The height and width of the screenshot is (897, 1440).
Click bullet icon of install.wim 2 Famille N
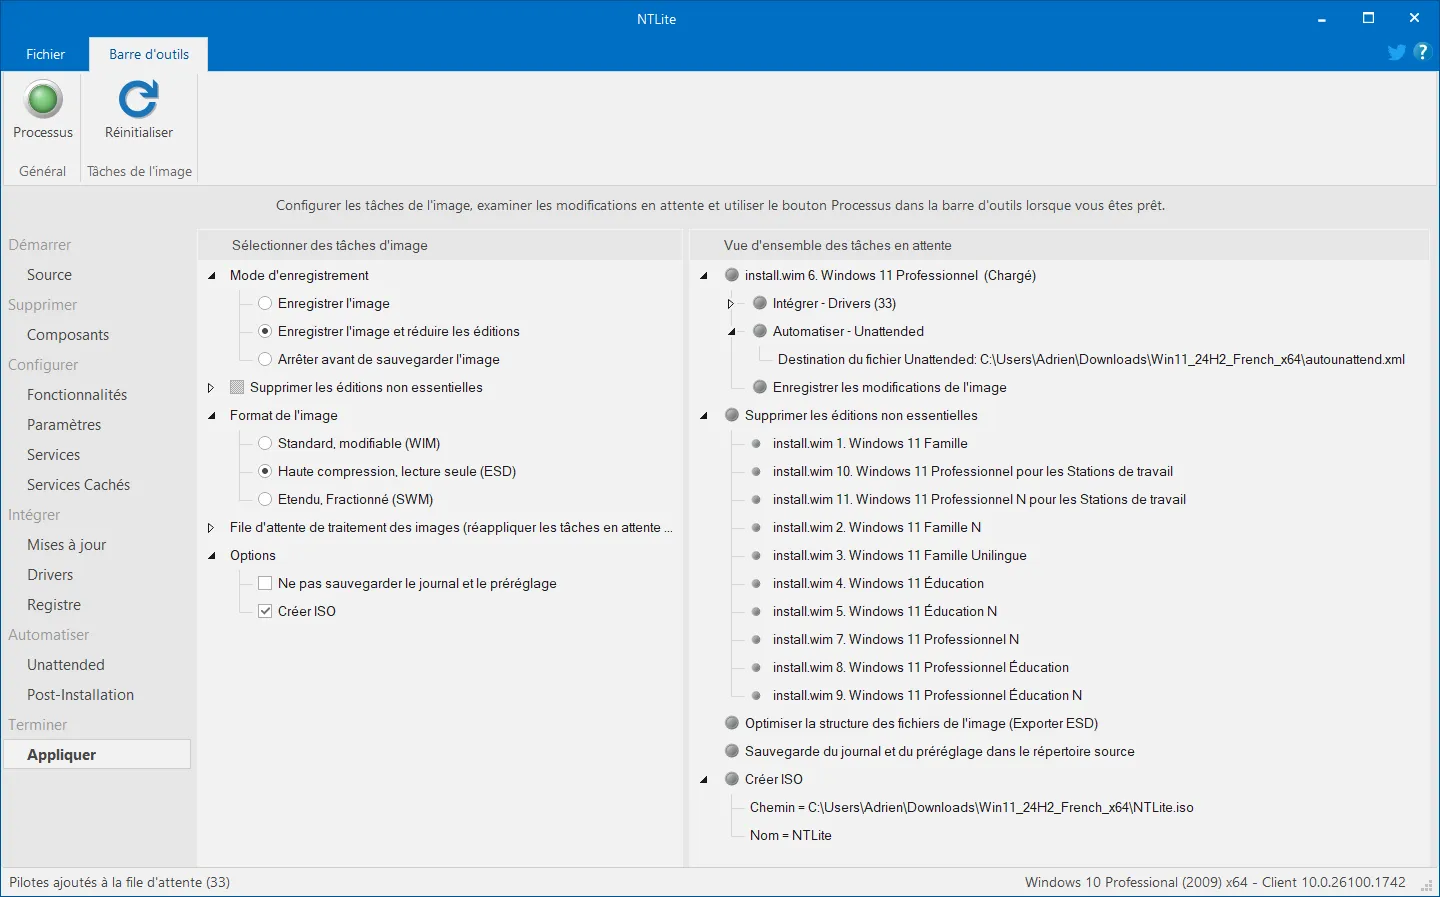pyautogui.click(x=756, y=527)
